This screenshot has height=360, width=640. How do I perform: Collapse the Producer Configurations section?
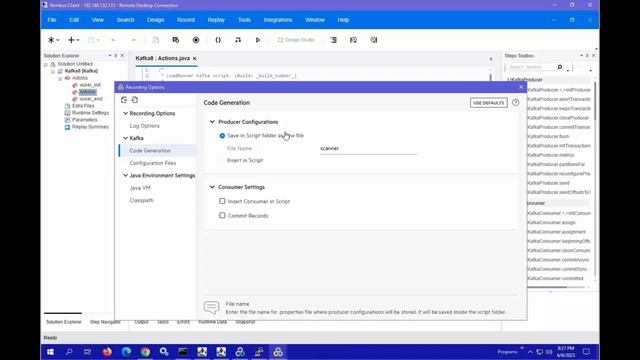tap(212, 122)
